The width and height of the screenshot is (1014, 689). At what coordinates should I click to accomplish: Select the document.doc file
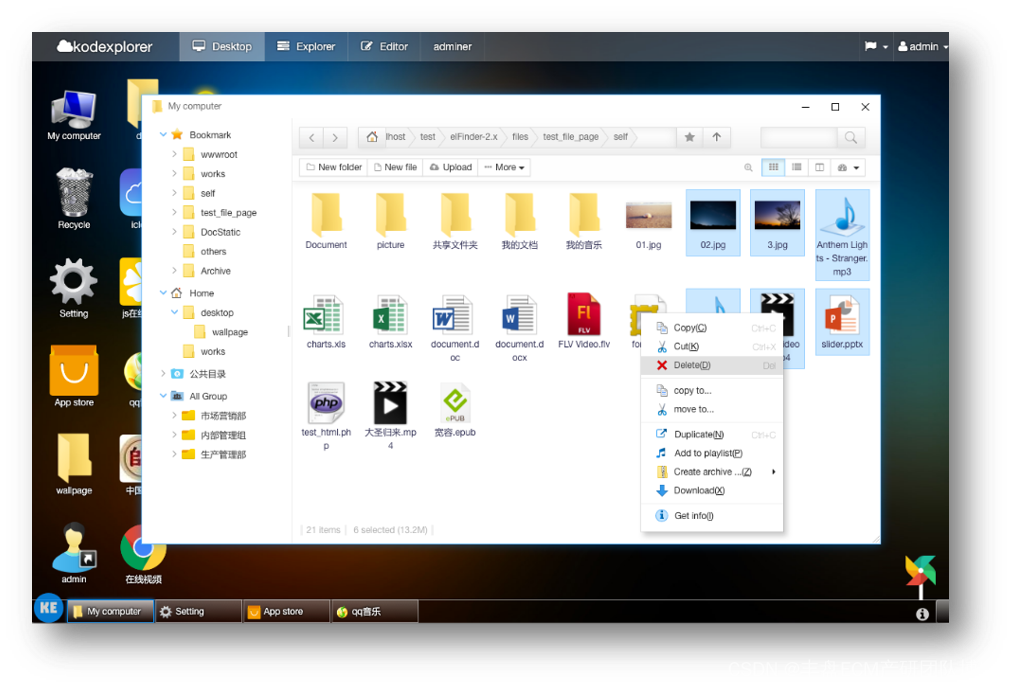pos(455,328)
